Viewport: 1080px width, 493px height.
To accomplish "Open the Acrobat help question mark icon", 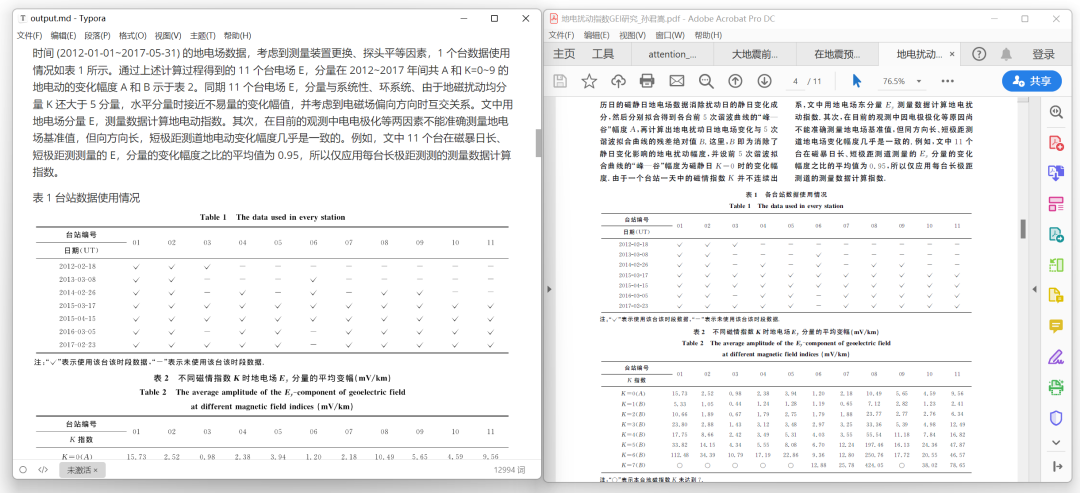I will (x=979, y=54).
